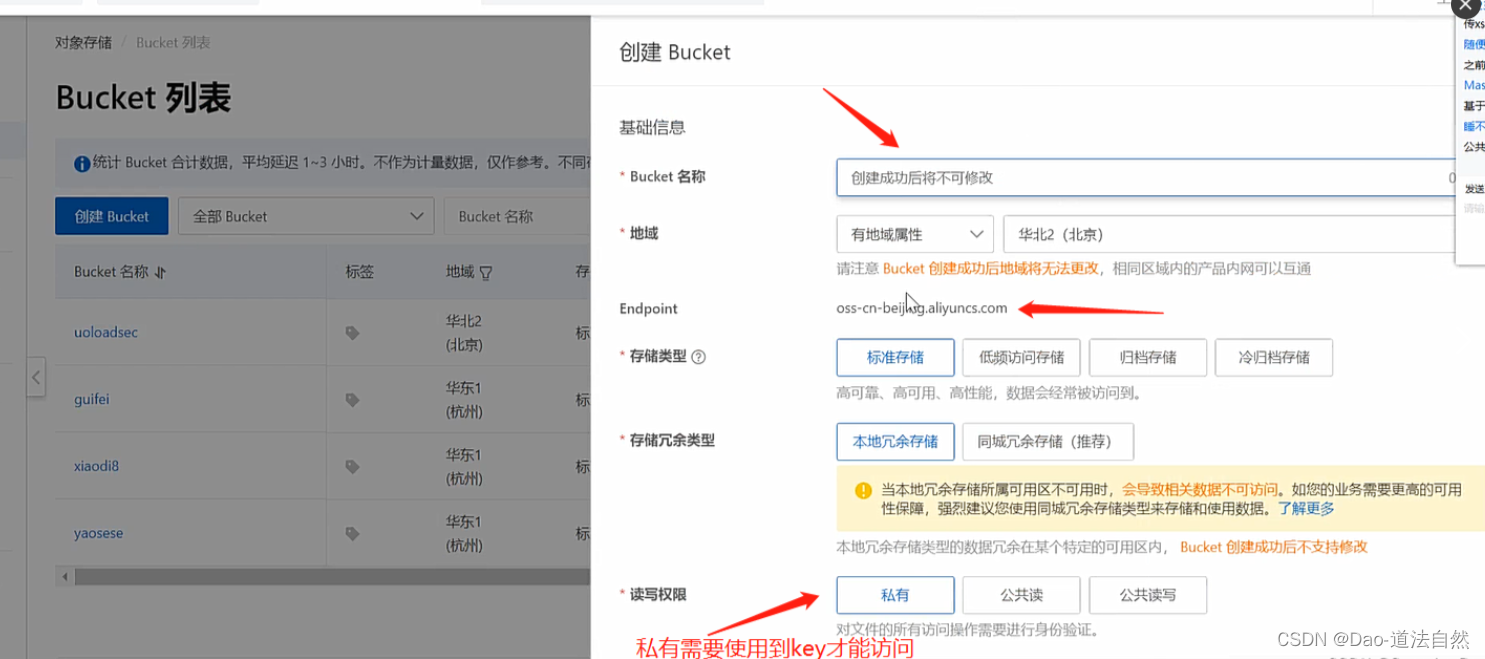Image resolution: width=1485 pixels, height=659 pixels.
Task: Click the 创建 Bucket button
Action: point(111,215)
